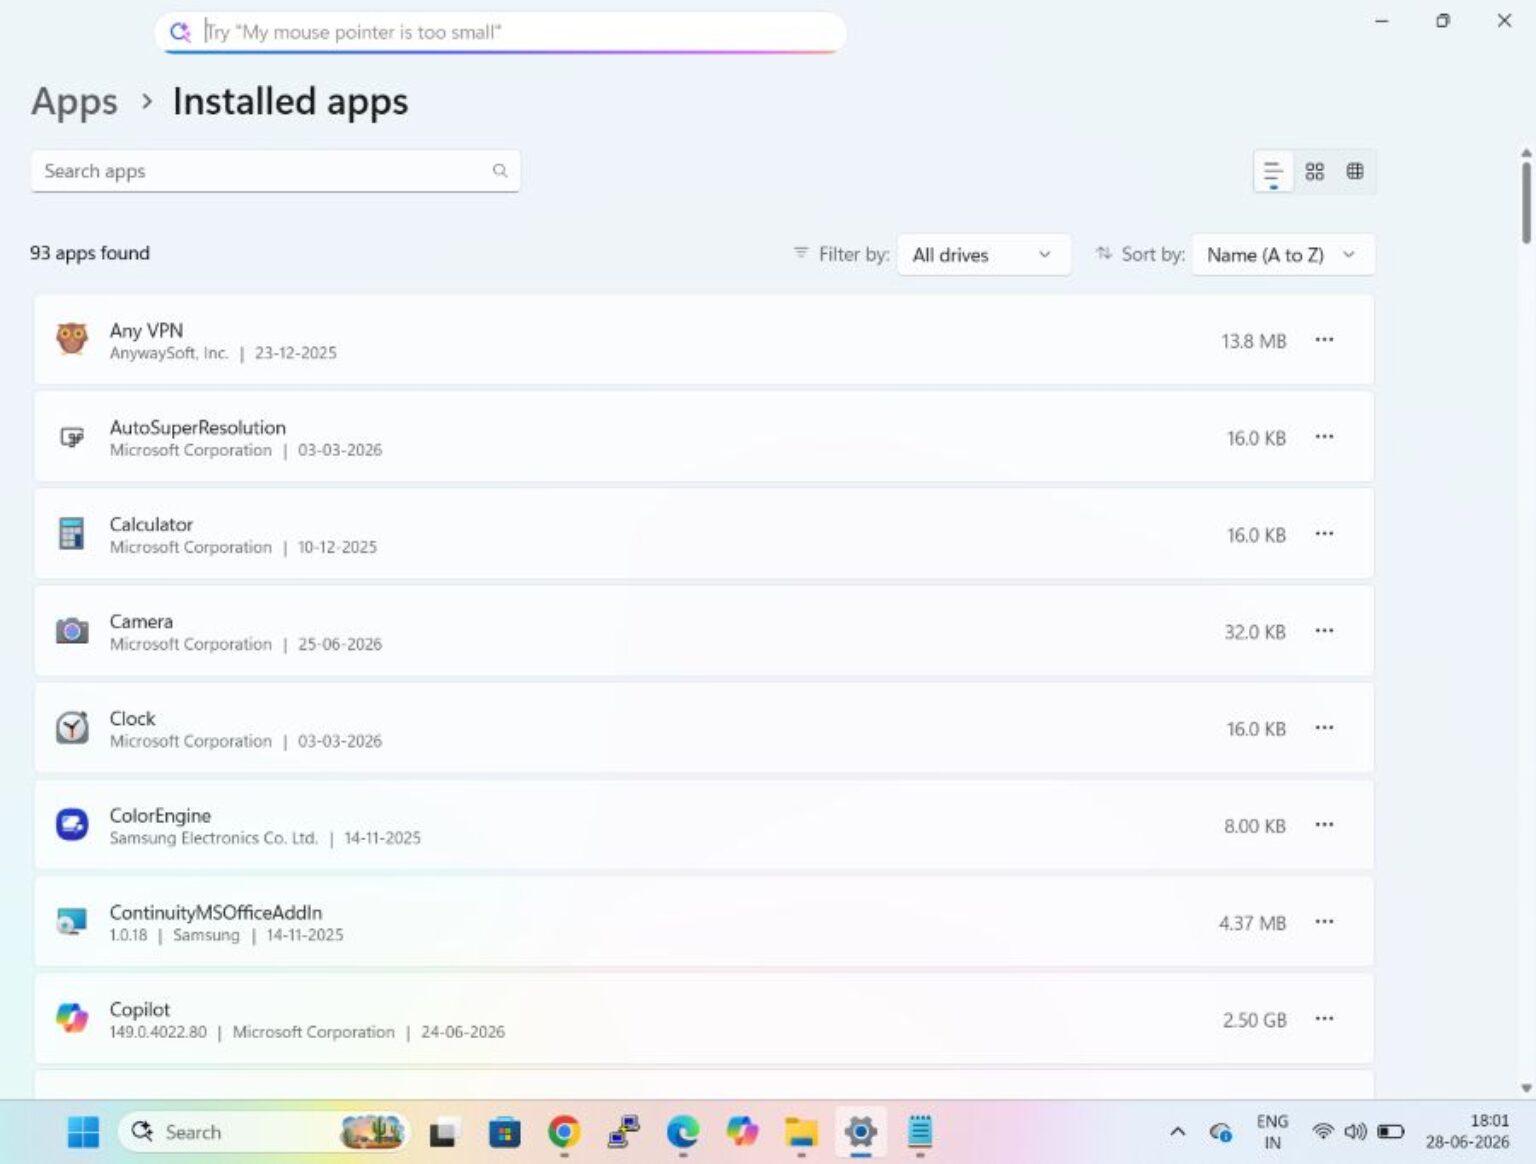The image size is (1536, 1164).
Task: Open the Sort by Name dropdown
Action: point(1284,255)
